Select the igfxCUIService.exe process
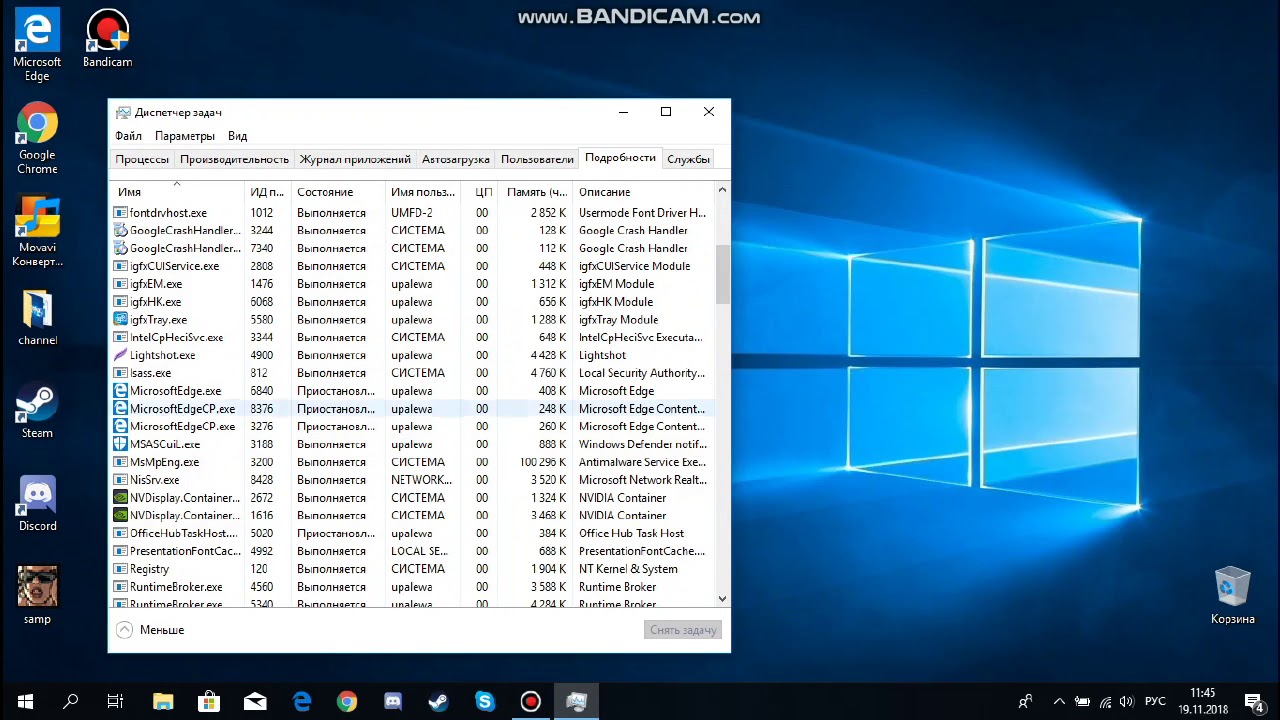The image size is (1280, 720). coord(411,266)
